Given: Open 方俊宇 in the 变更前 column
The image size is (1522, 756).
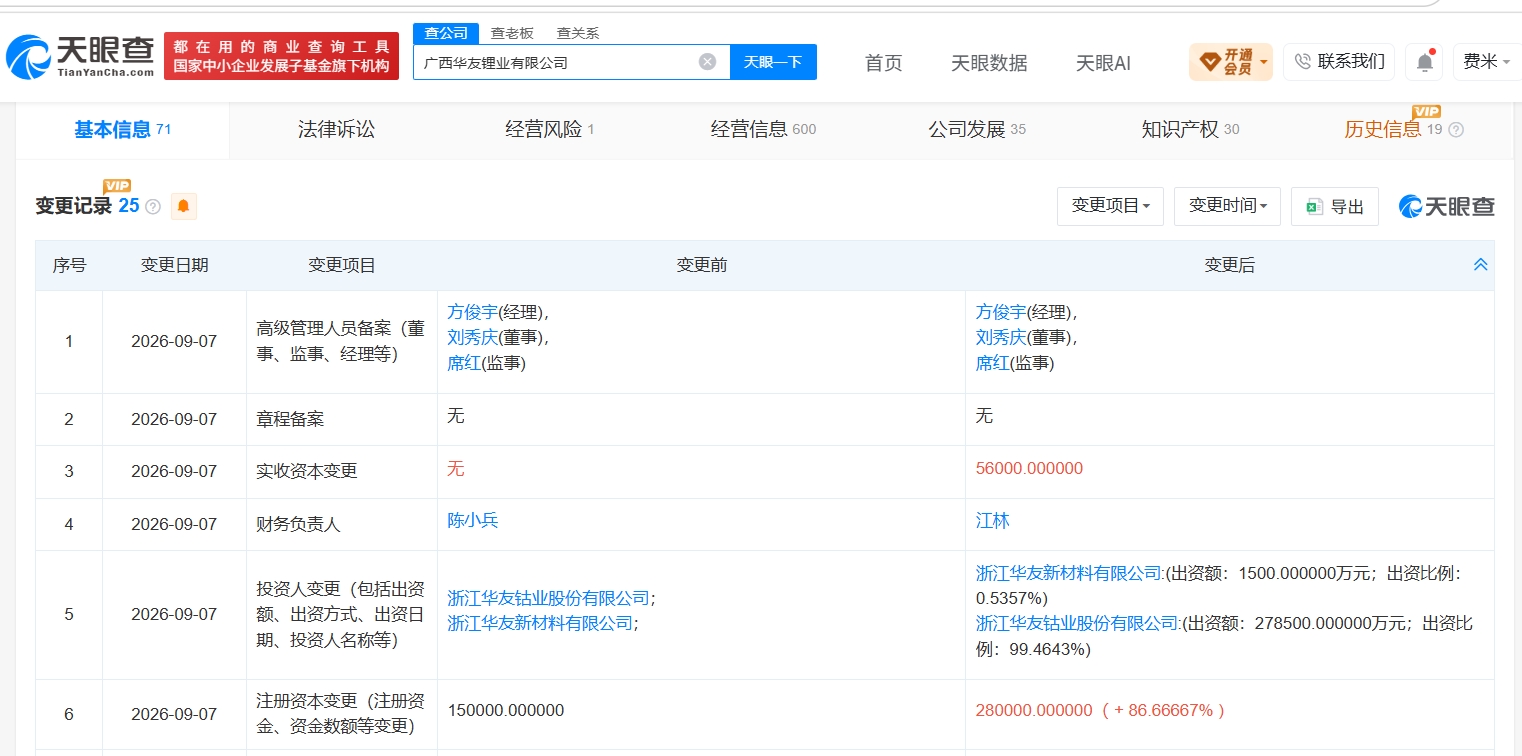Looking at the screenshot, I should (473, 312).
